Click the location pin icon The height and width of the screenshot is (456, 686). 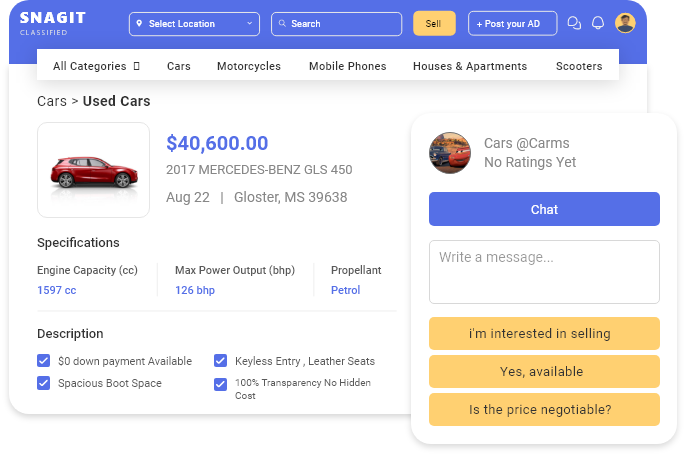point(140,24)
